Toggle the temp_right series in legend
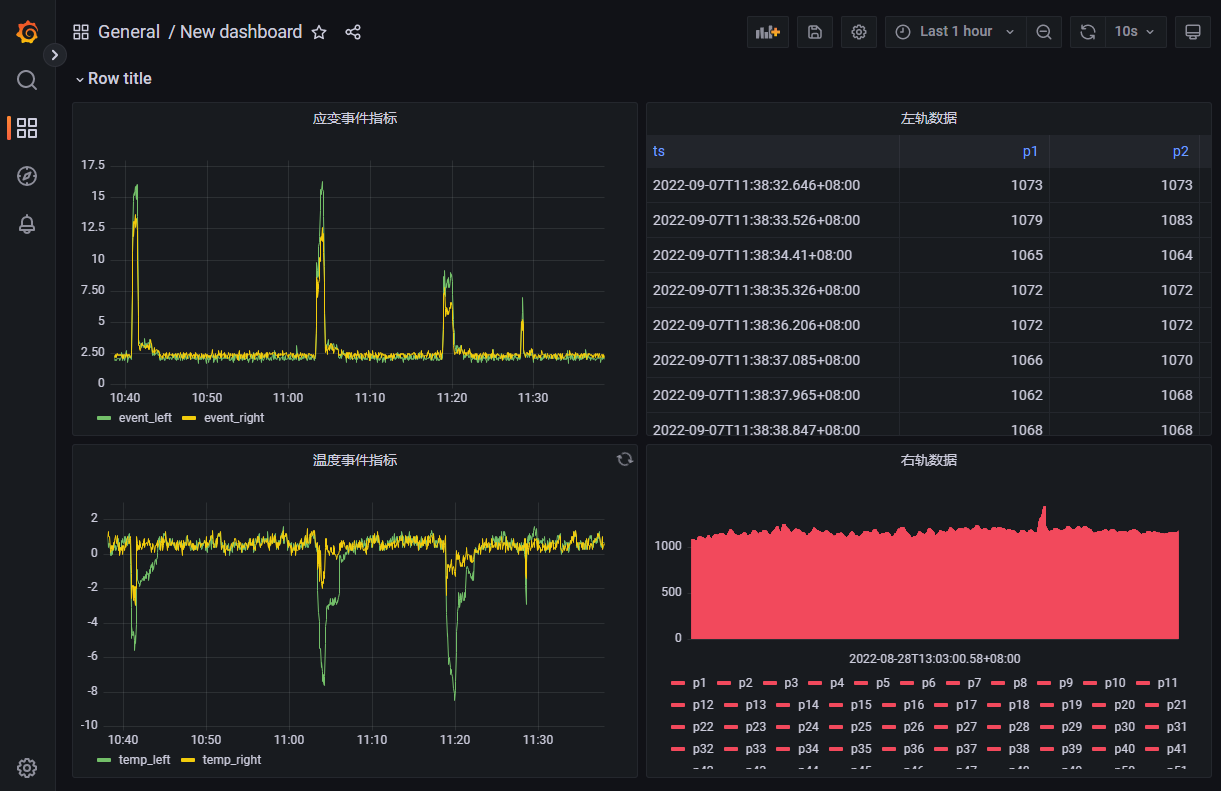 (x=233, y=759)
